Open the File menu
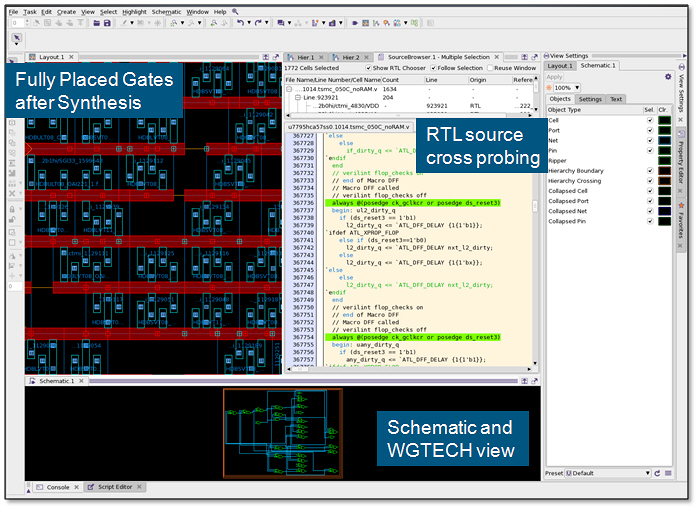This screenshot has width=698, height=509. coord(14,12)
